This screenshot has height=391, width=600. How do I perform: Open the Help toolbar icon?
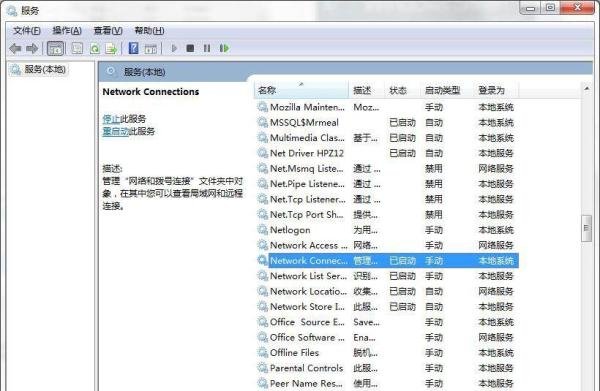134,49
